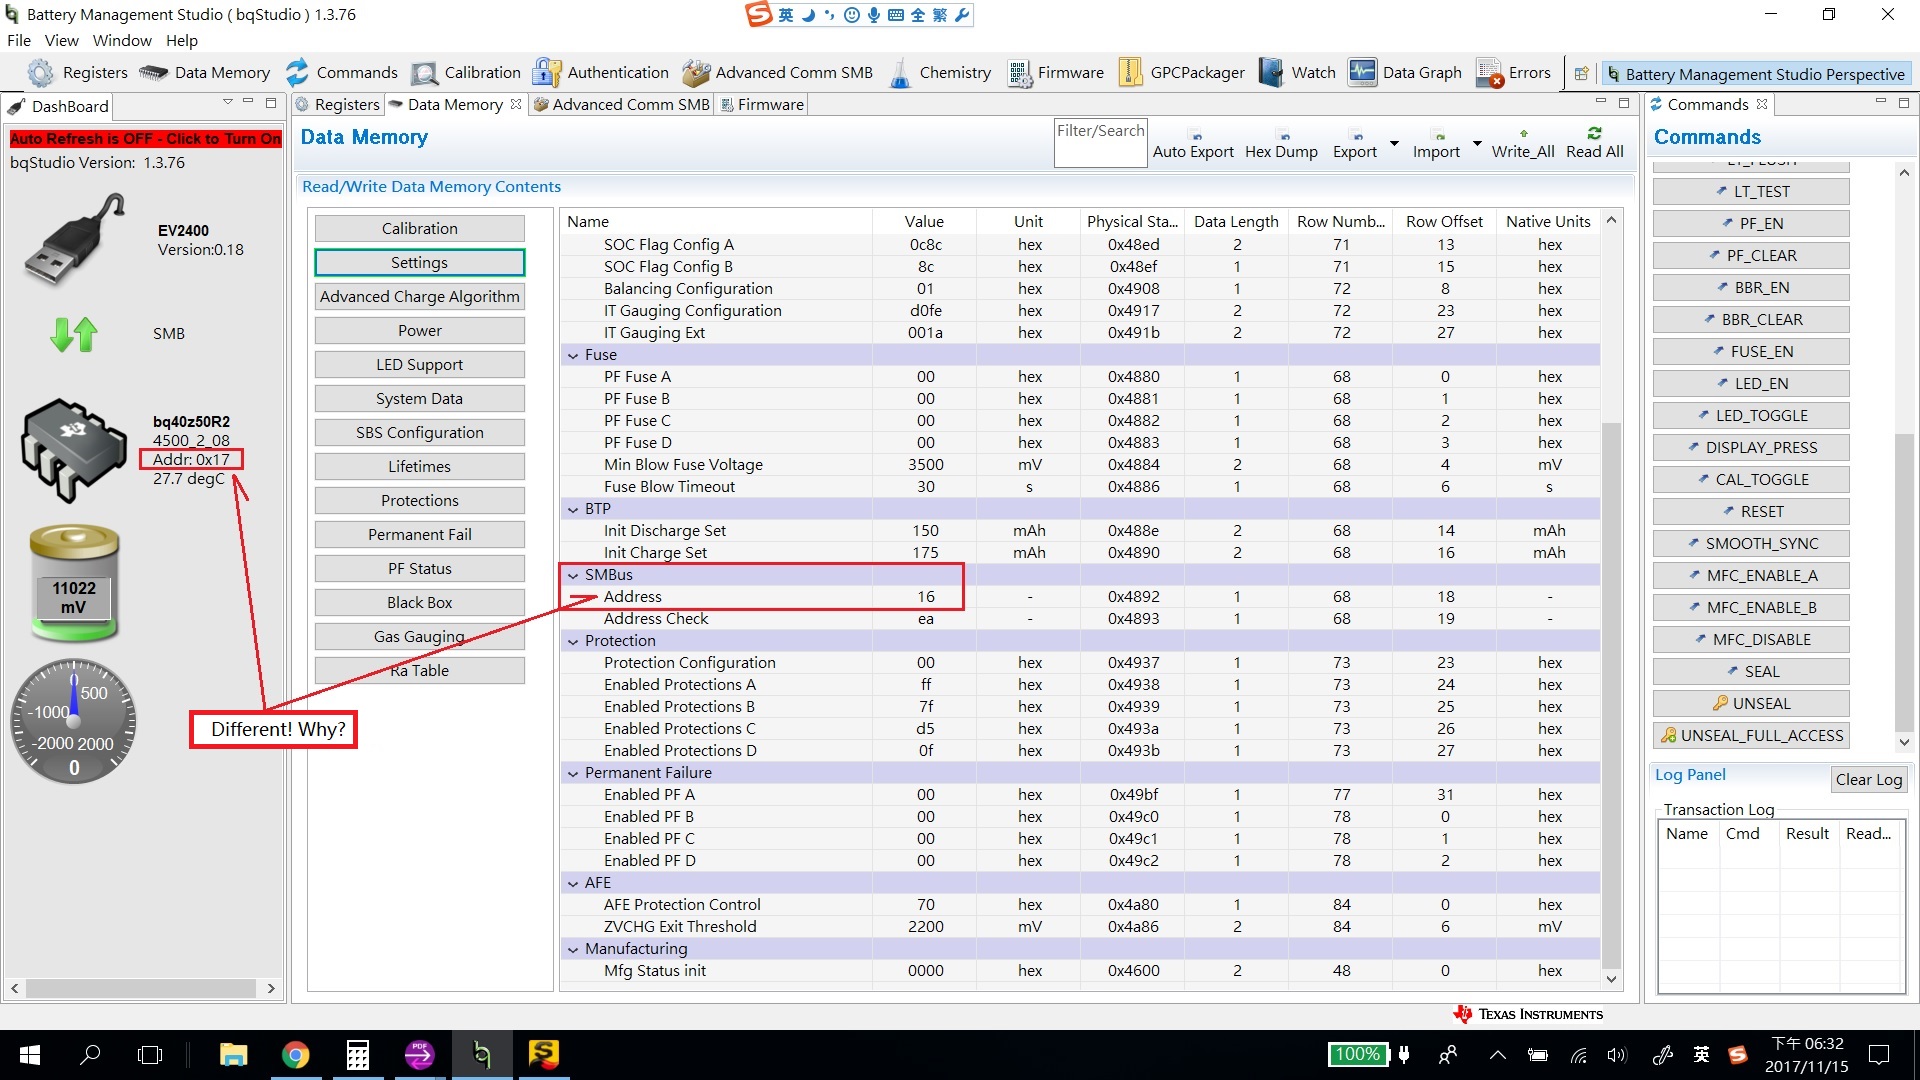Image resolution: width=1920 pixels, height=1080 pixels.
Task: Select the Calibration category button
Action: pyautogui.click(x=420, y=229)
